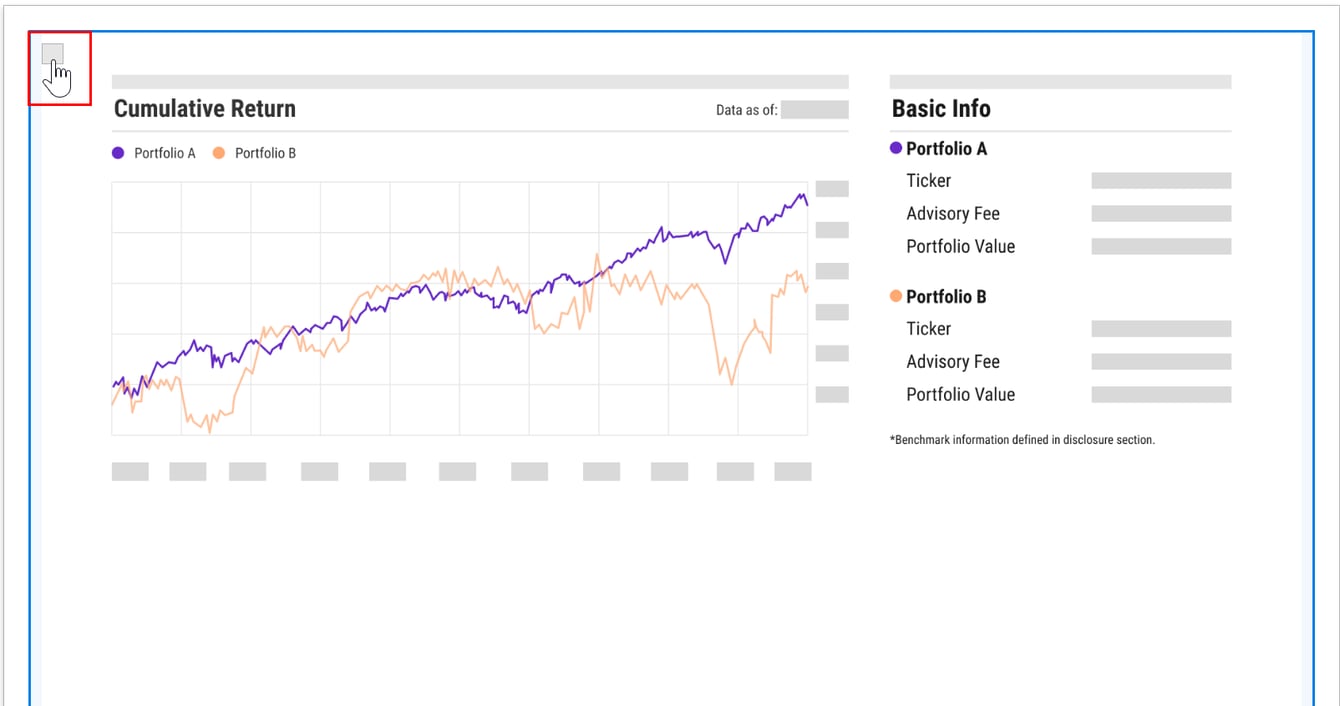
Task: Tick the grey checkbox in the page corner
Action: 53,54
